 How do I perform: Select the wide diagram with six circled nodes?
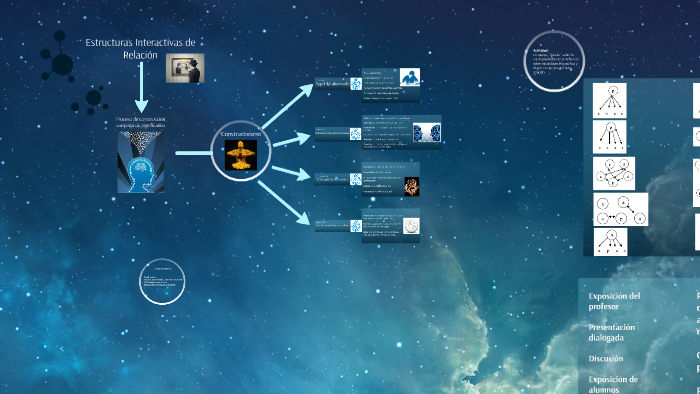[621, 209]
